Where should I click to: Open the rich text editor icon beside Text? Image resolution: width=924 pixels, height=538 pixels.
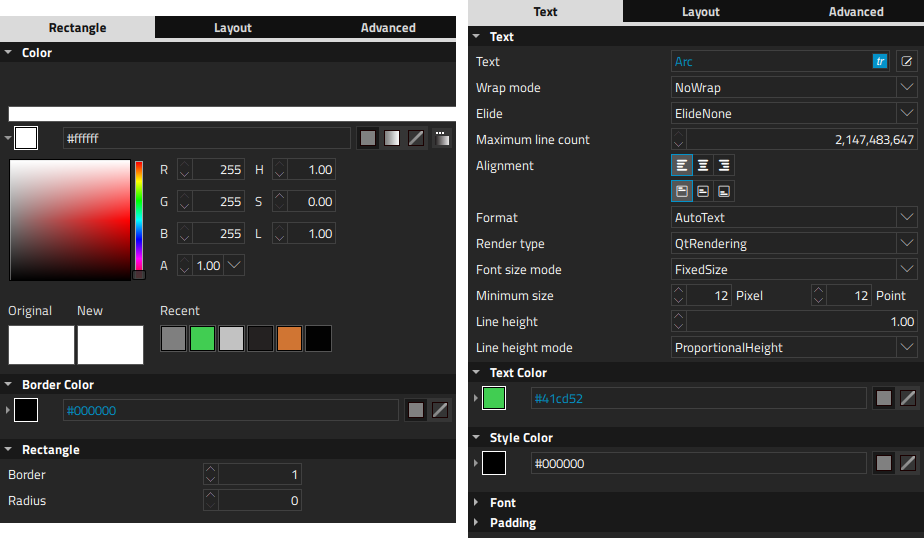click(x=906, y=61)
